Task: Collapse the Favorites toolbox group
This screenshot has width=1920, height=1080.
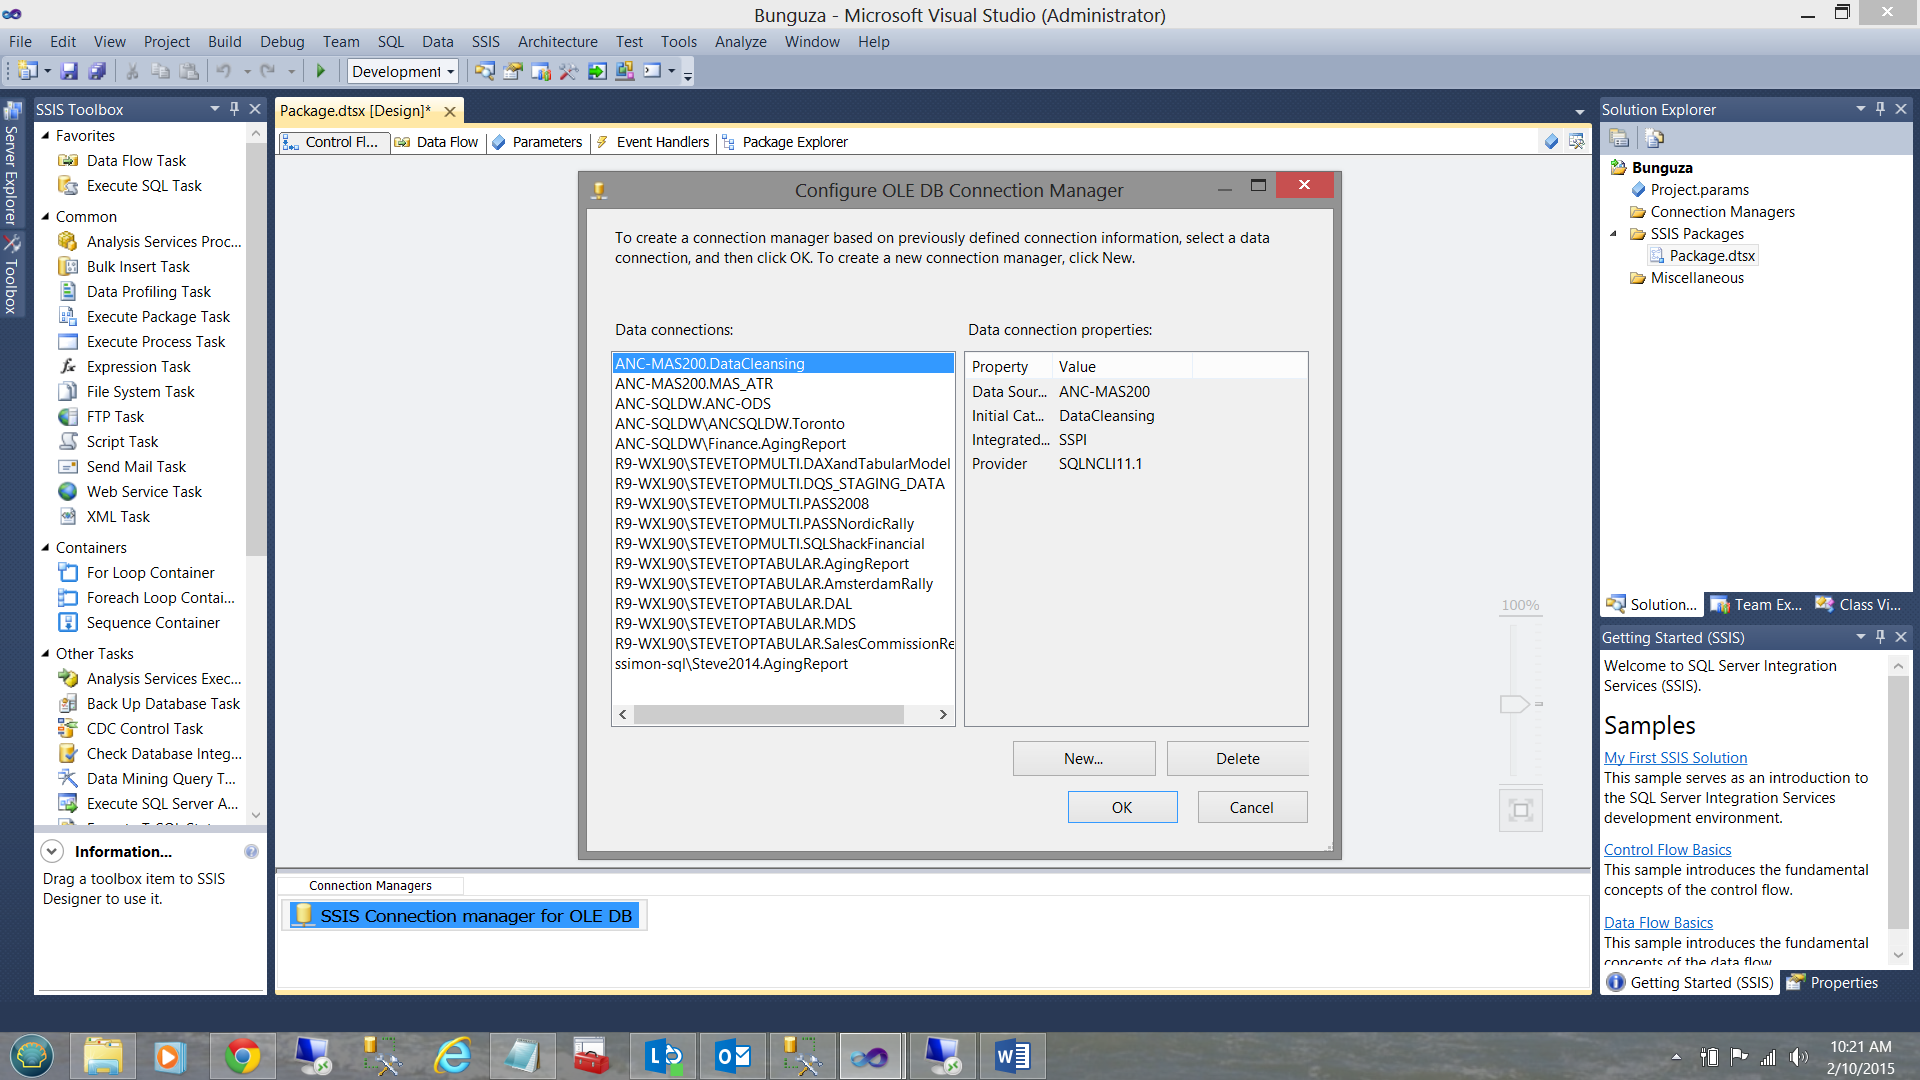Action: coord(46,136)
